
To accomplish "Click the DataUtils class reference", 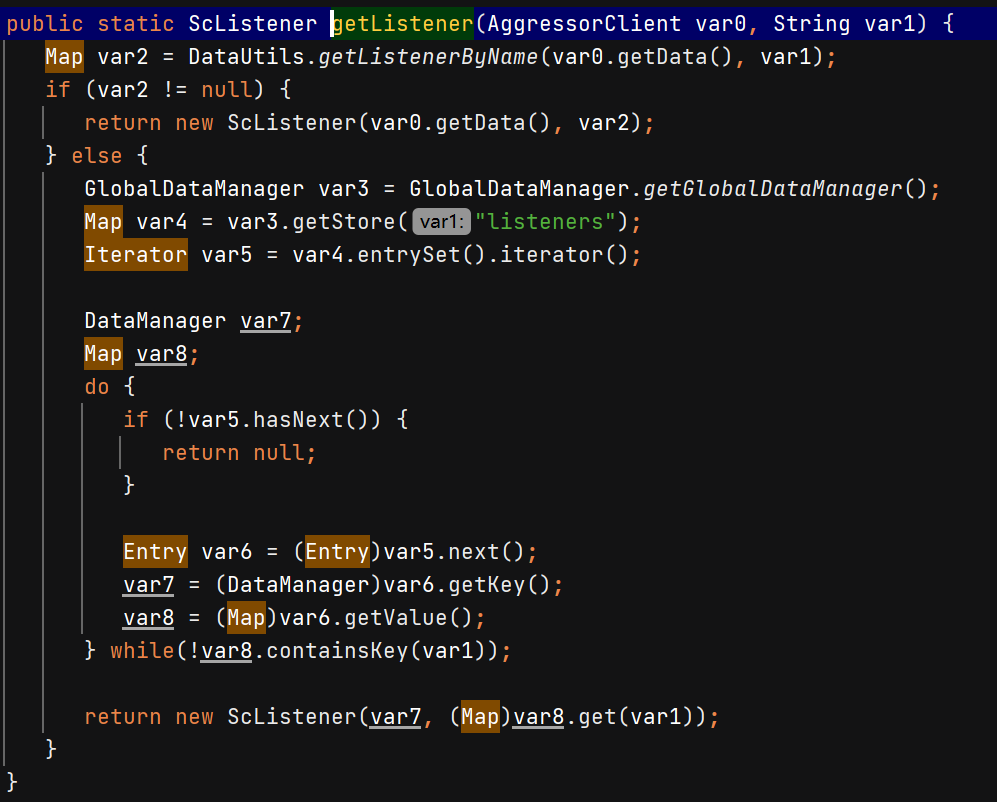I will point(246,57).
